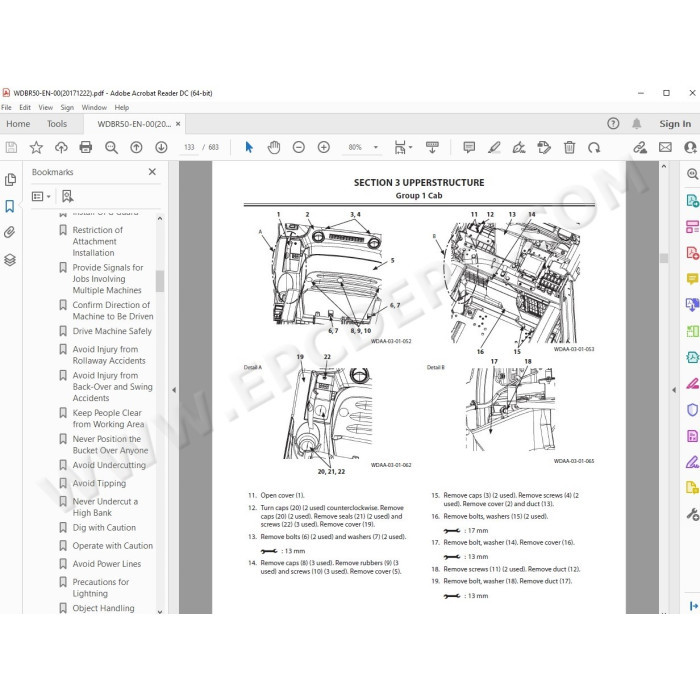Switch to the Tools tab
The width and height of the screenshot is (700, 700).
(57, 124)
